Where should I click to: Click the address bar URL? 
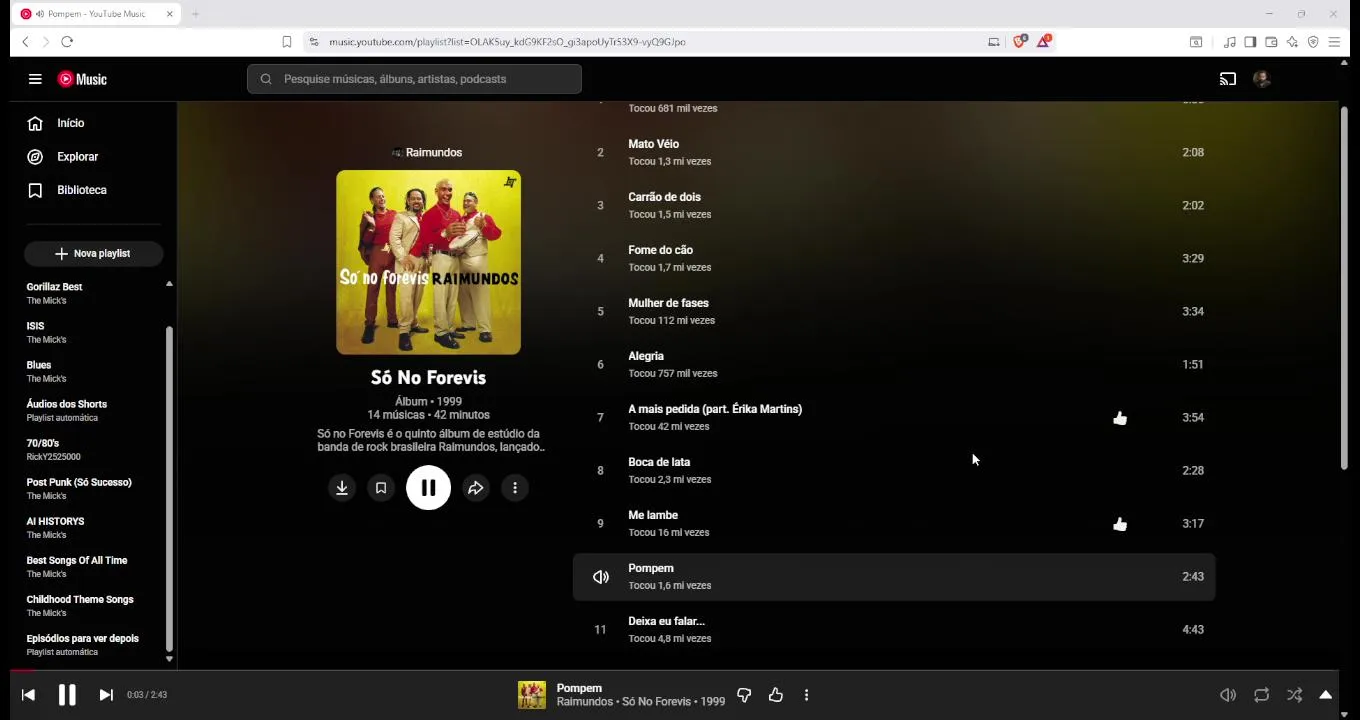tap(507, 42)
